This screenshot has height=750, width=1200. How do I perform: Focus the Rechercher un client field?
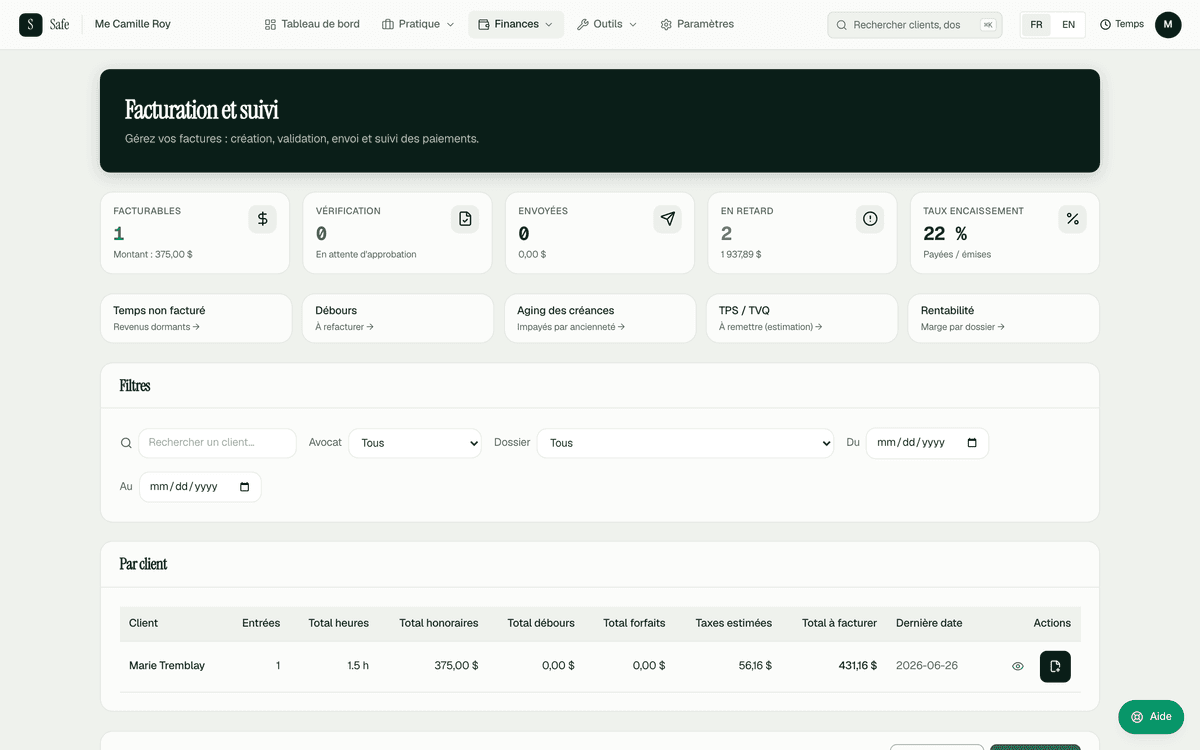coord(217,443)
